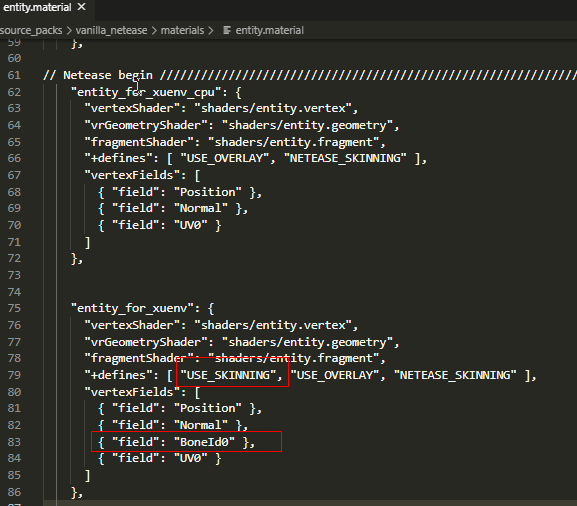
Task: Click "+defines" key on line 66
Action: click(x=118, y=158)
